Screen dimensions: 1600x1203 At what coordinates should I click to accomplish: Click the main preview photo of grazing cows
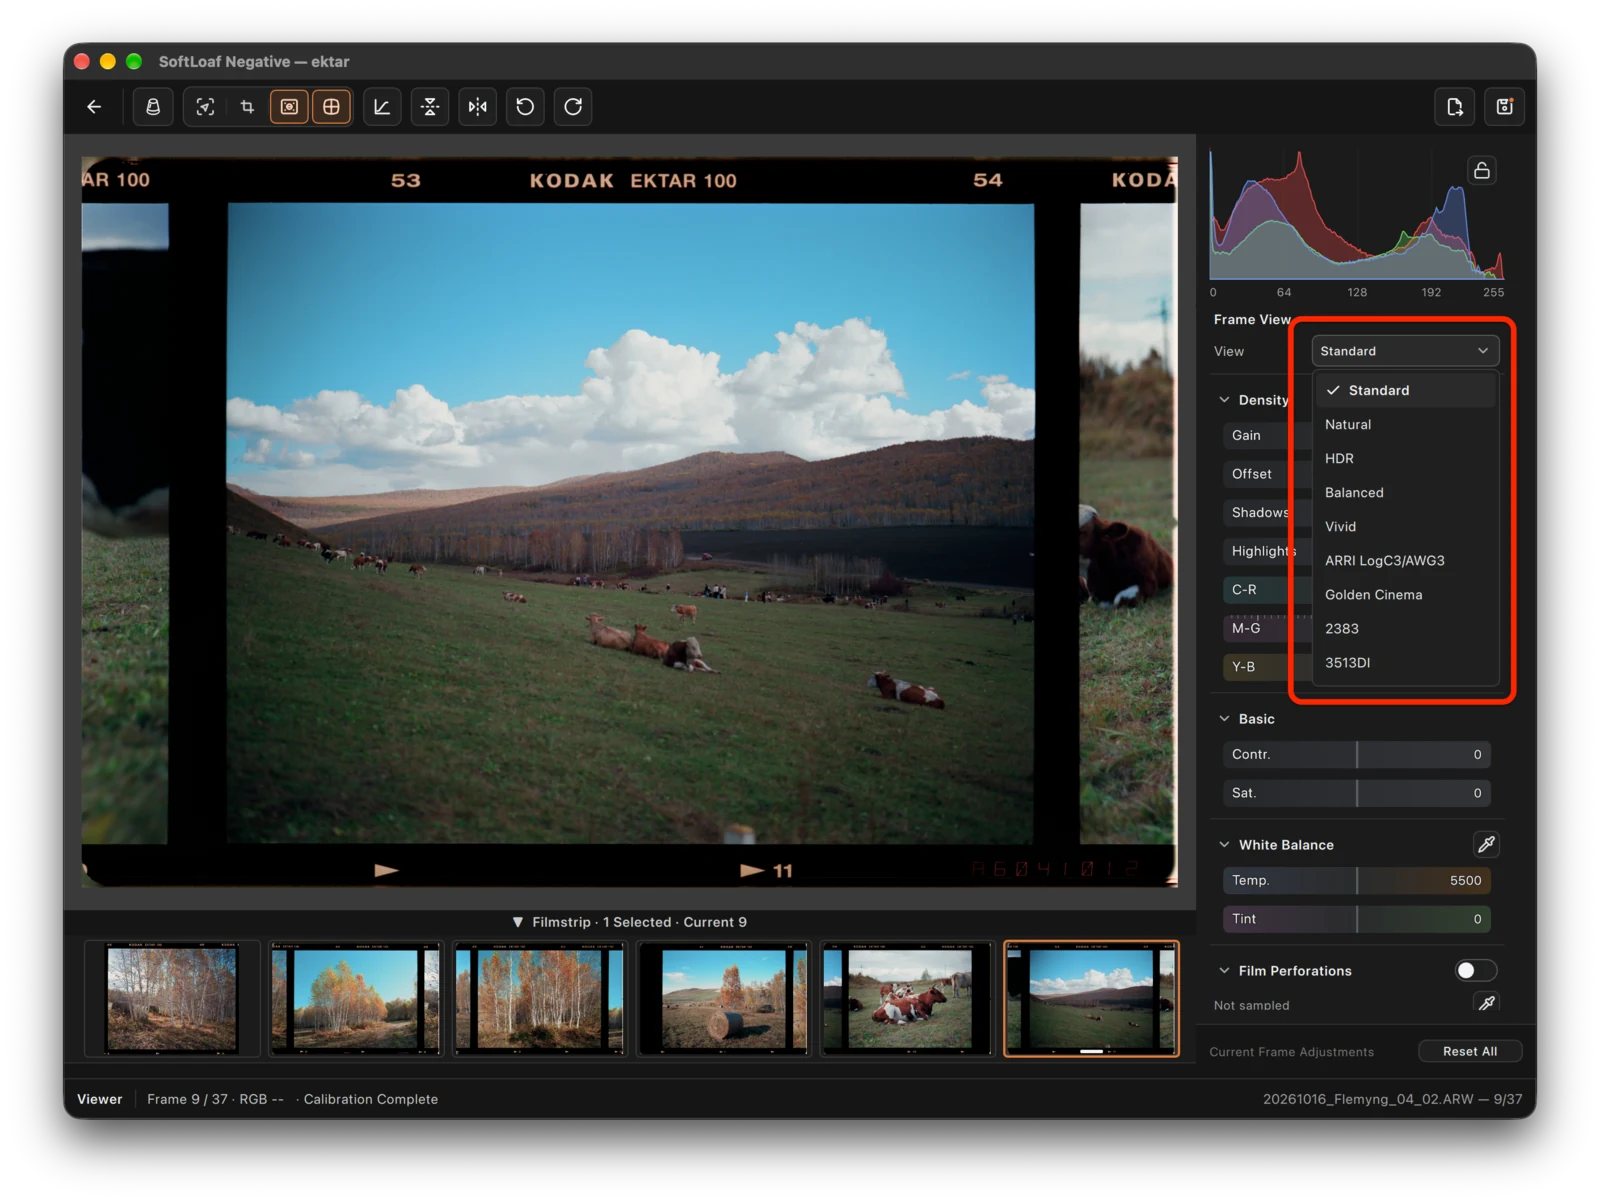coord(631,523)
